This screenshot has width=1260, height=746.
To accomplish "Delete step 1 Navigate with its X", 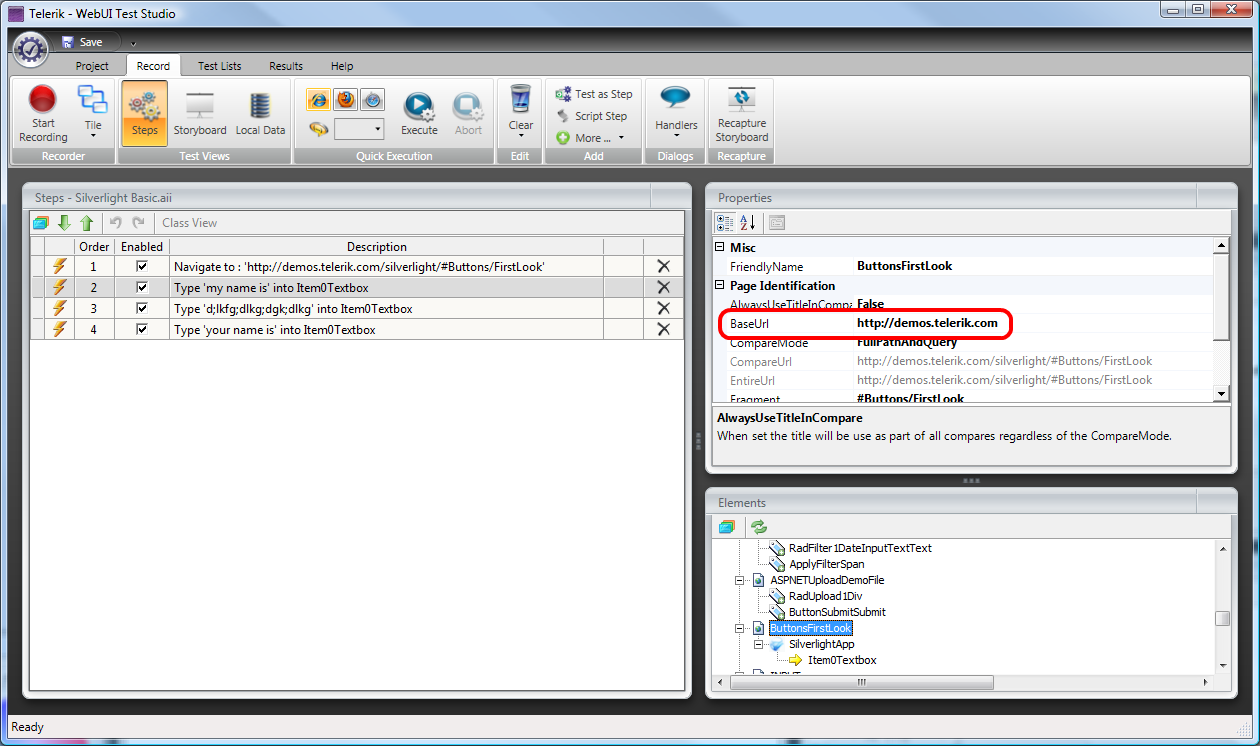I will (663, 266).
